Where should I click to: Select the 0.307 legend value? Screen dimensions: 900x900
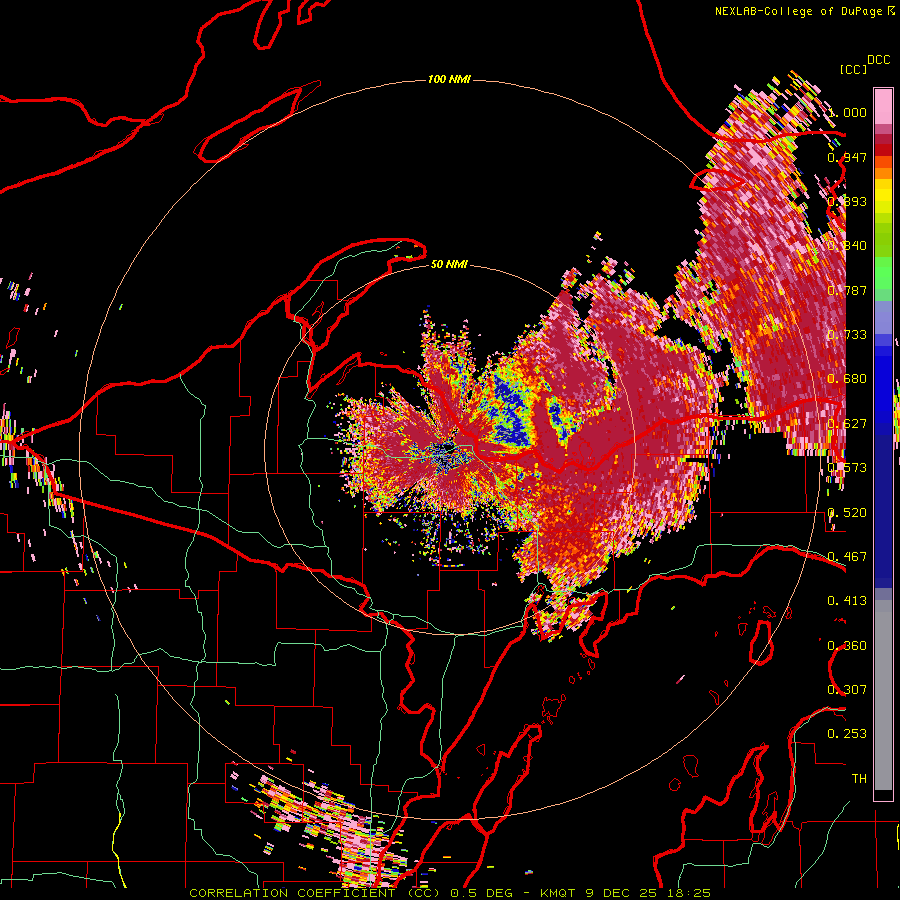click(847, 690)
